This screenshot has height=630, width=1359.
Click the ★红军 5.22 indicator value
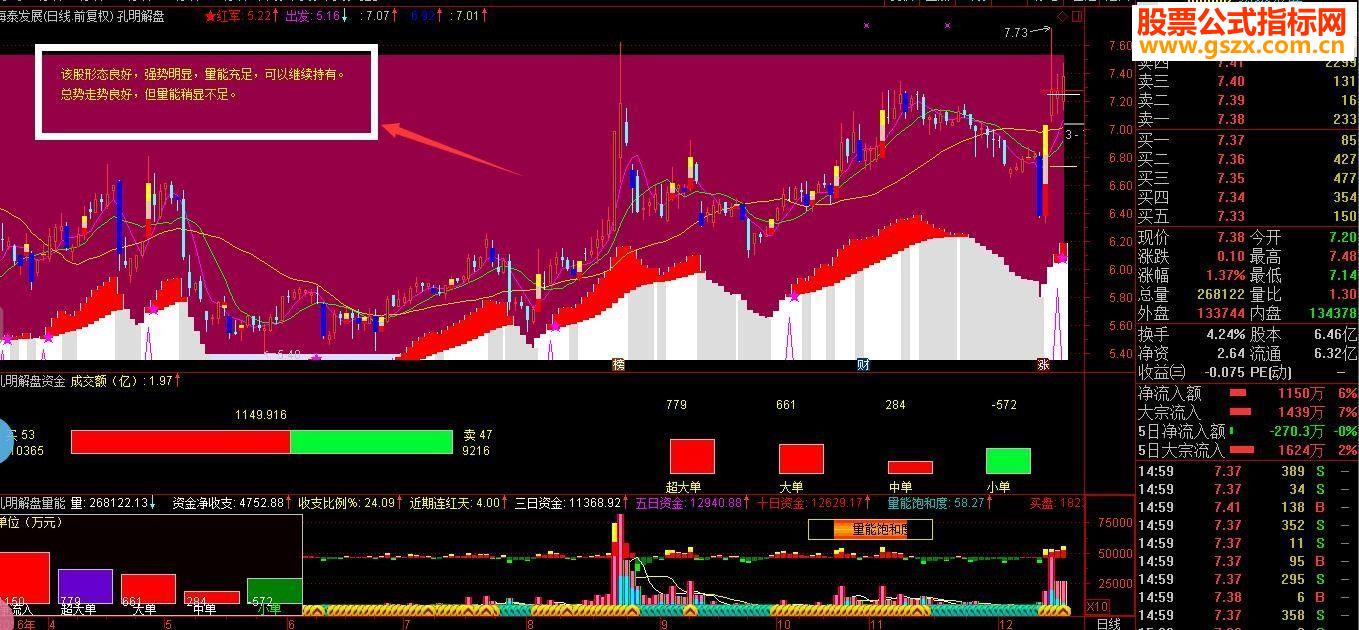tap(240, 16)
